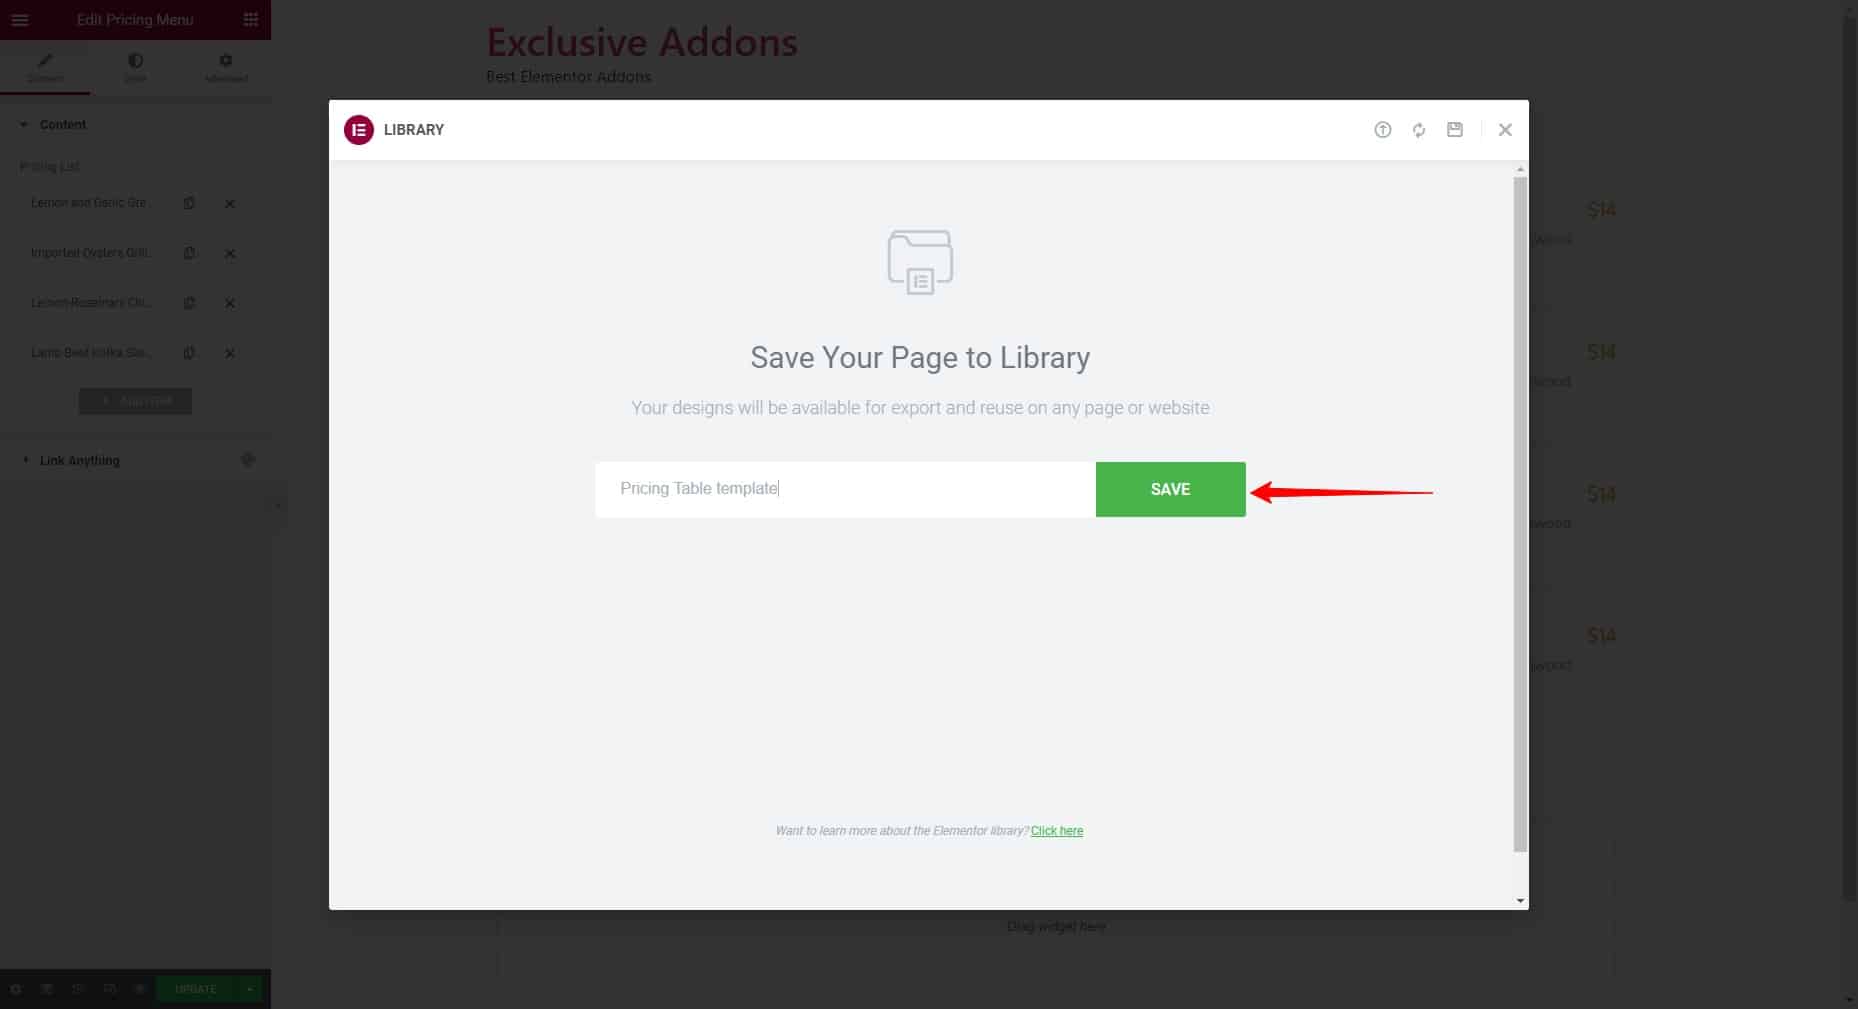This screenshot has width=1858, height=1009.
Task: Click the preview eye icon in the bottom bar
Action: (140, 989)
